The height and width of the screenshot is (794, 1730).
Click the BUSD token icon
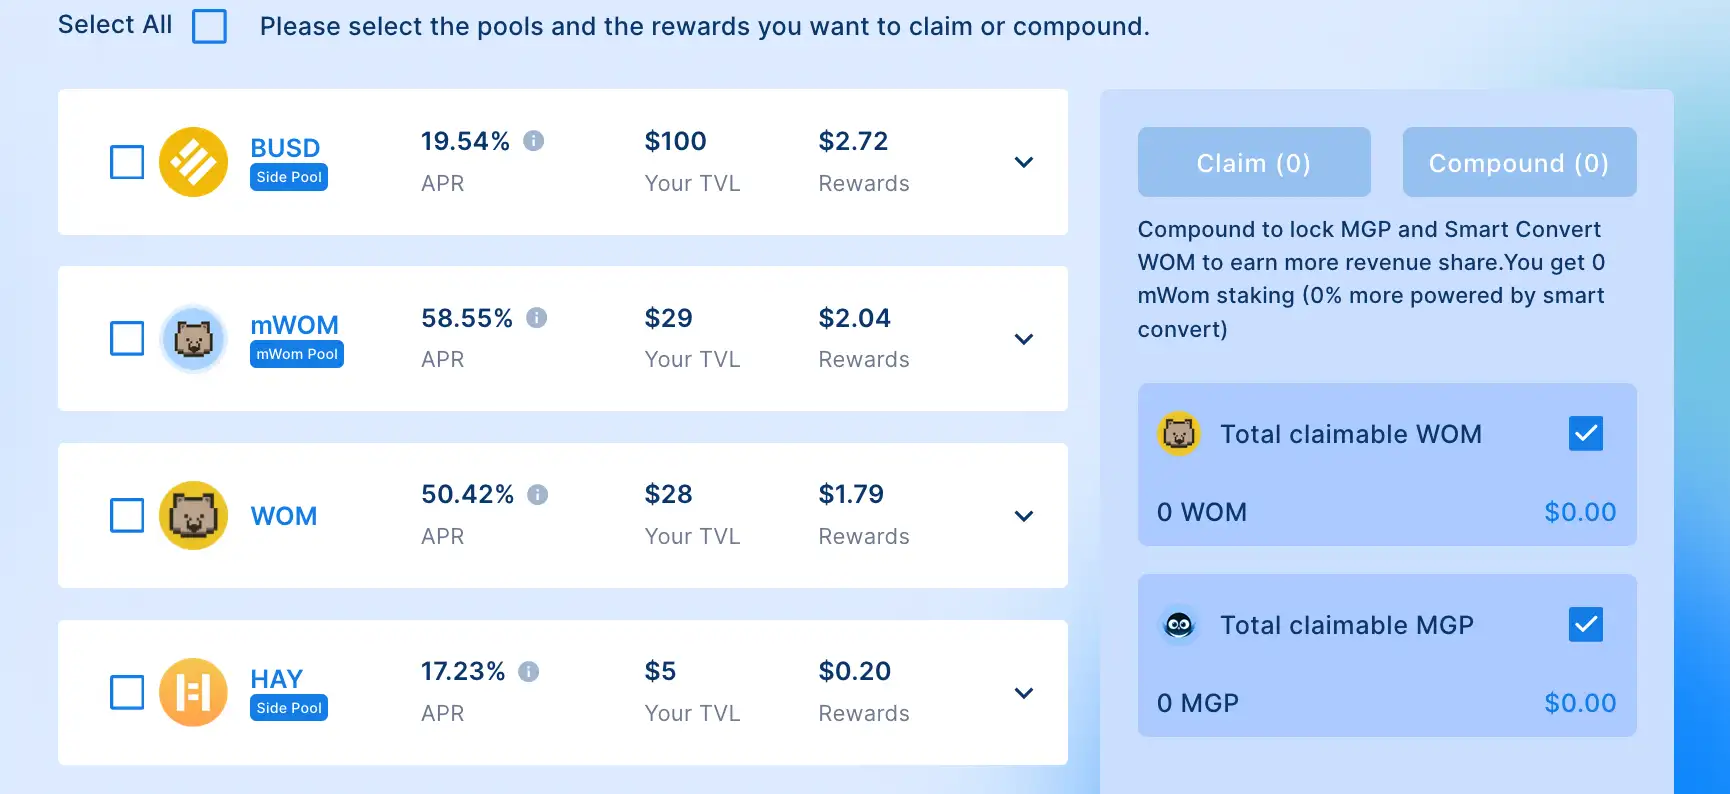(x=193, y=162)
